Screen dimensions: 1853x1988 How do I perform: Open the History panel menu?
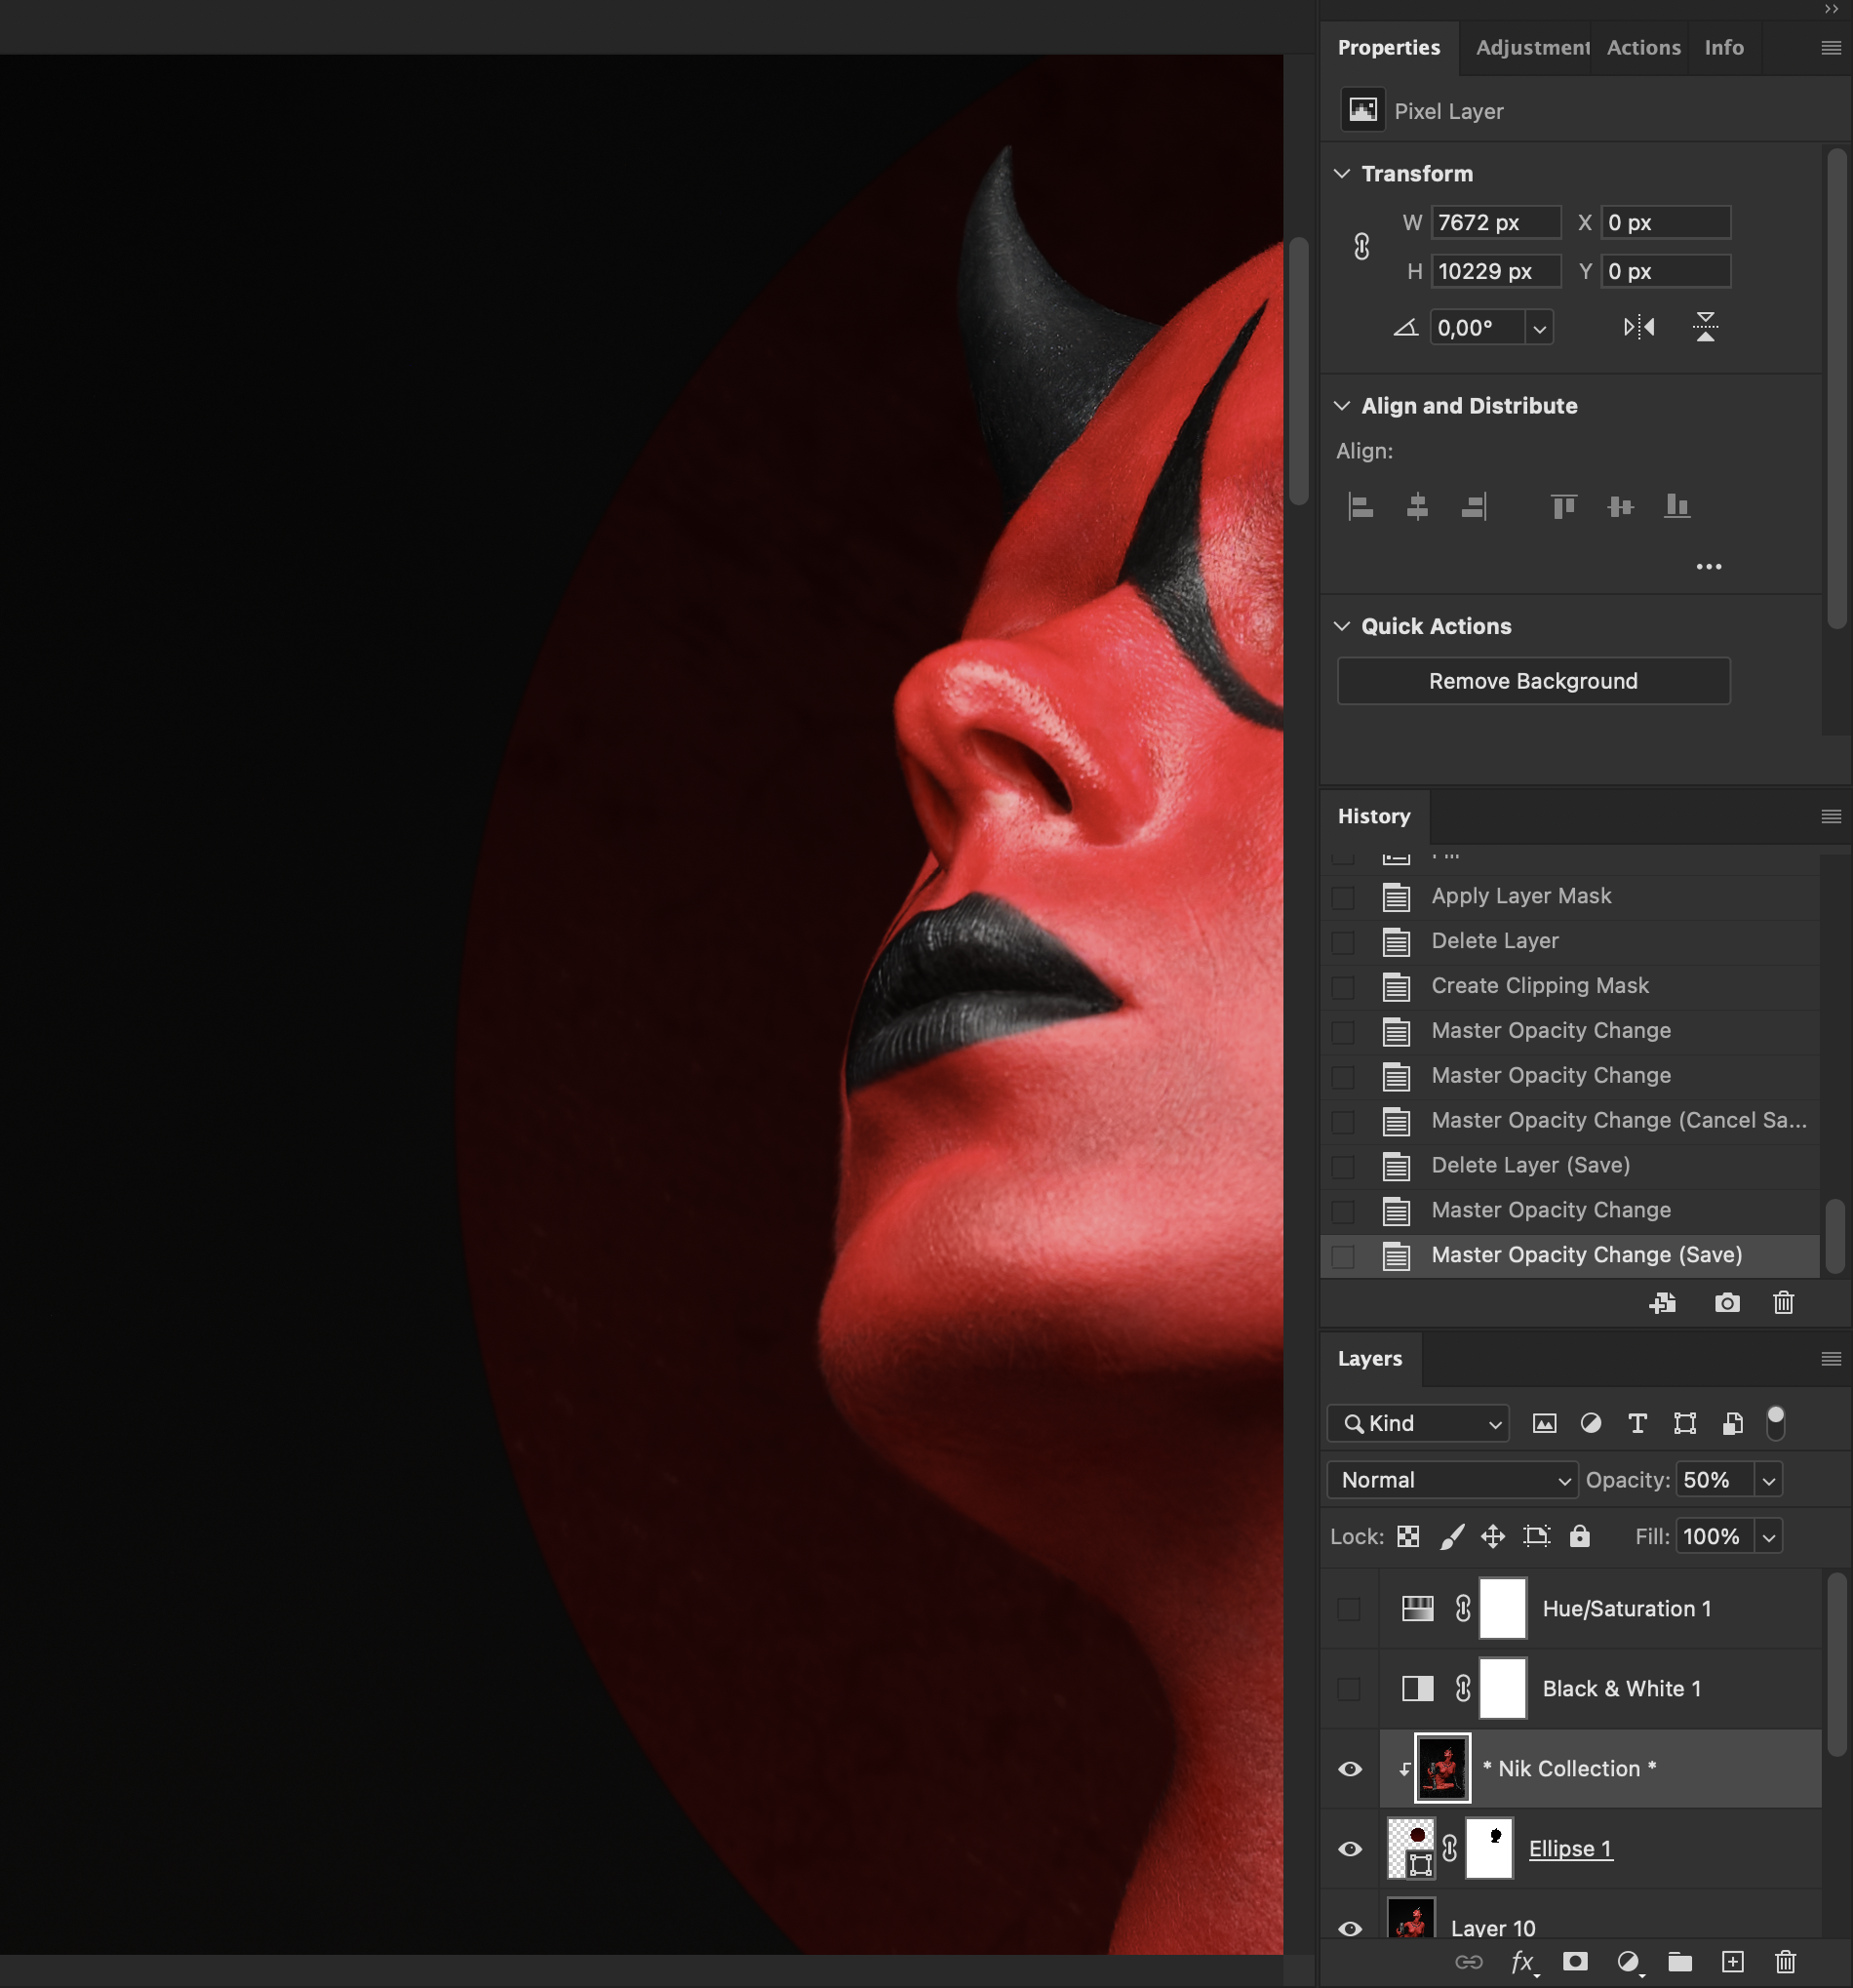click(1831, 817)
